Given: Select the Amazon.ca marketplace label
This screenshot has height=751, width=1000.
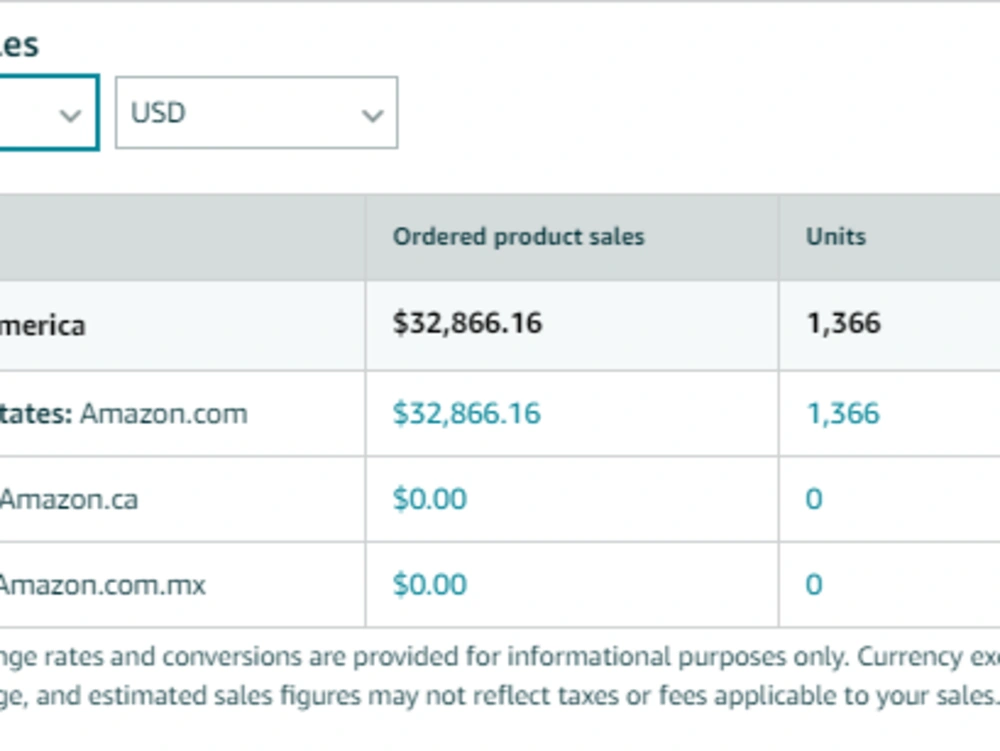Looking at the screenshot, I should point(69,499).
